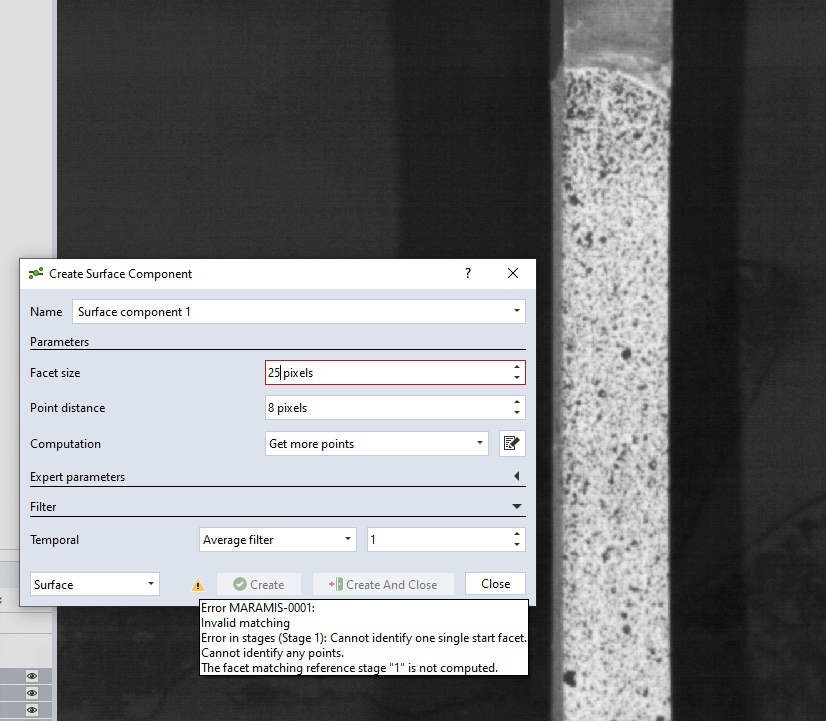Open the Temporal 'Average filter' dropdown
This screenshot has width=826, height=721.
point(347,540)
